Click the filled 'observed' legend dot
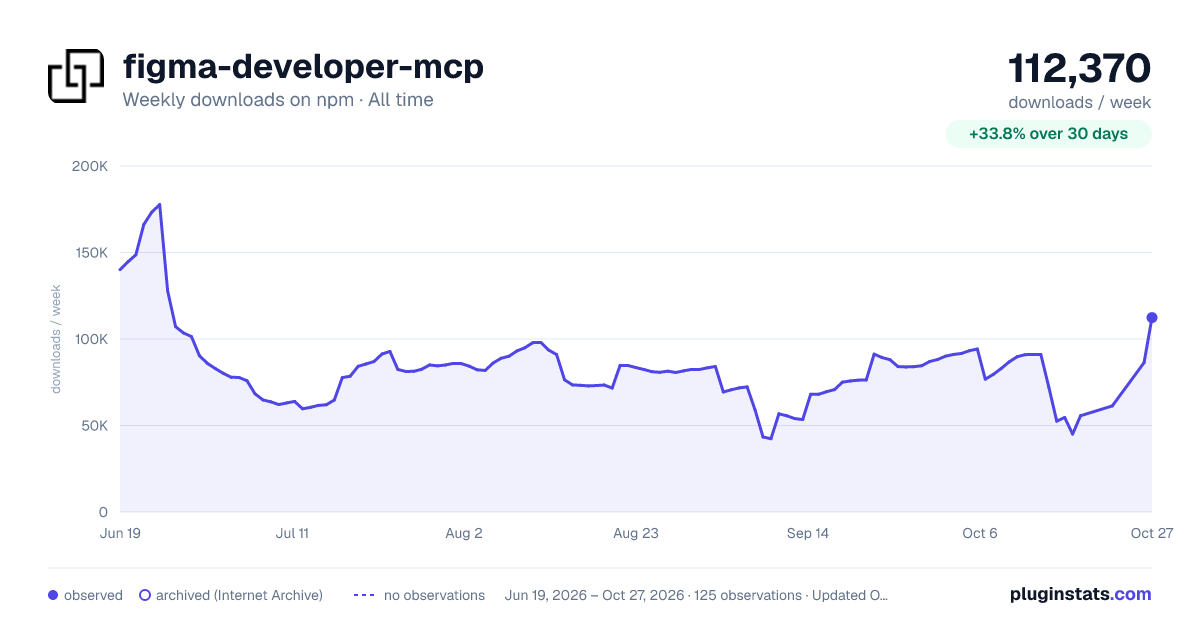The width and height of the screenshot is (1200, 630). (x=53, y=595)
